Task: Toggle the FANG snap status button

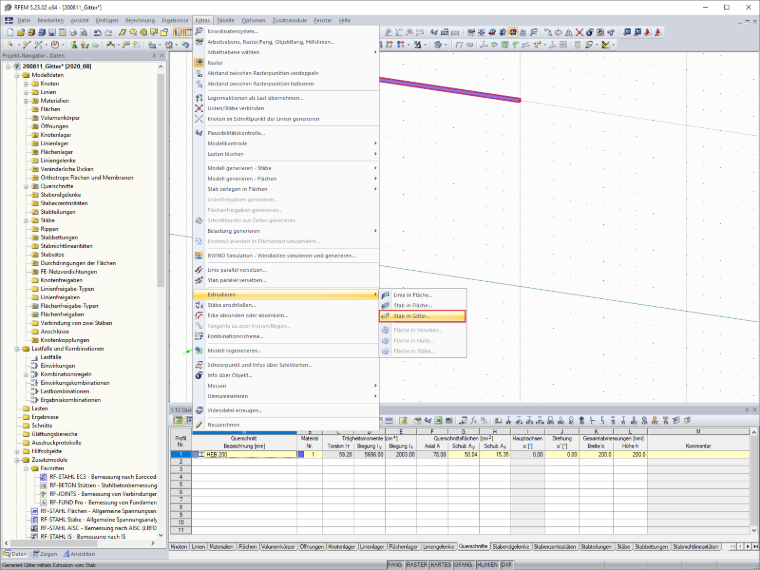Action: click(x=395, y=565)
